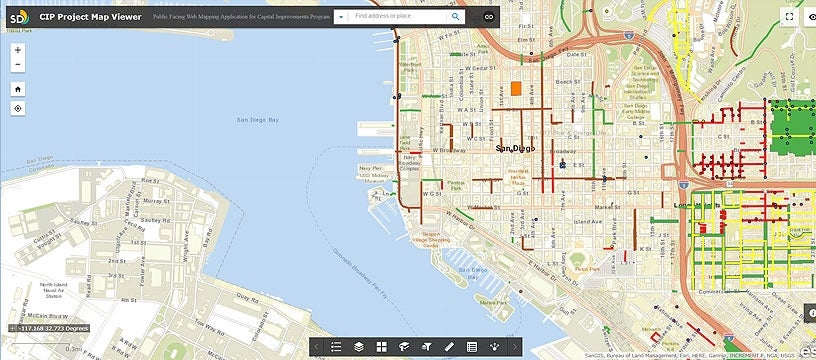Show previous widgets with left arrow
Image resolution: width=816 pixels, height=360 pixels.
317,347
